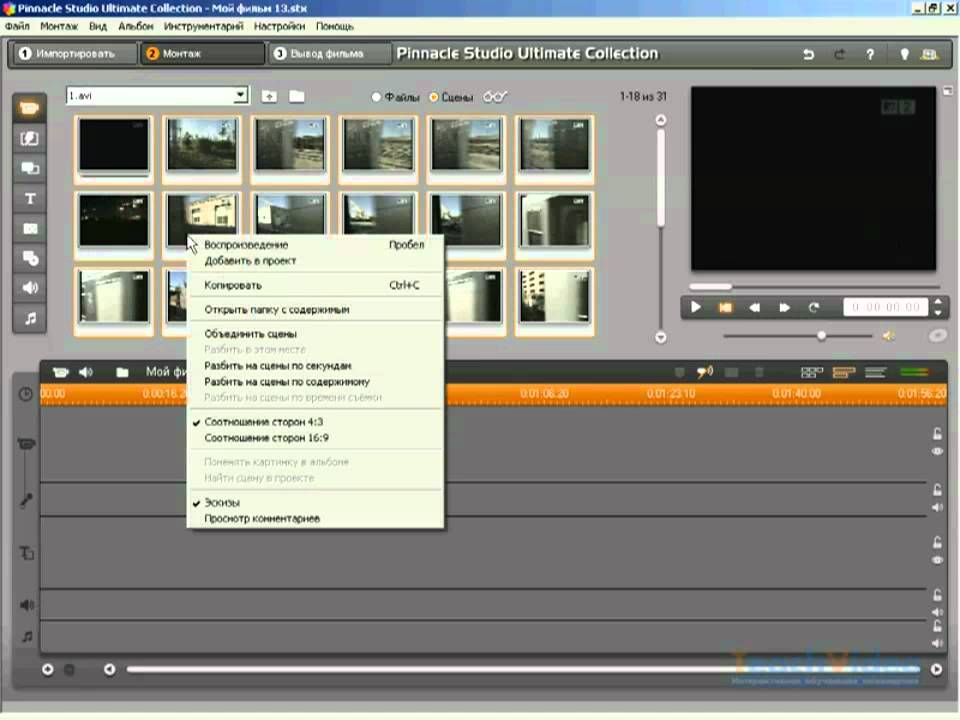Open the titles album tab
960x720 pixels.
29,198
